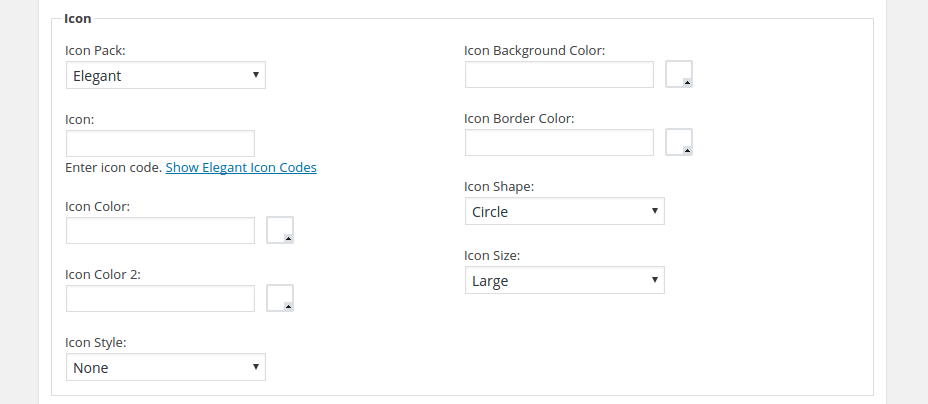Screen dimensions: 928x404
Task: Click the Icon Border Color text field
Action: coord(559,142)
